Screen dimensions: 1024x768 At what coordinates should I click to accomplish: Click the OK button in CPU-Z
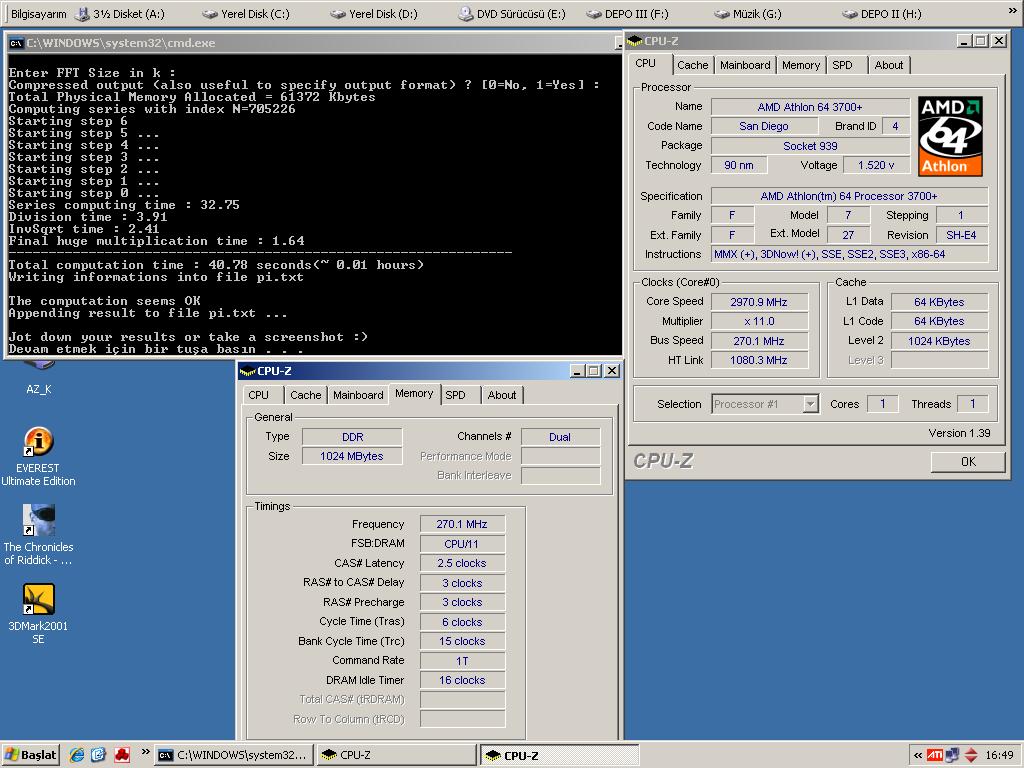click(x=968, y=462)
